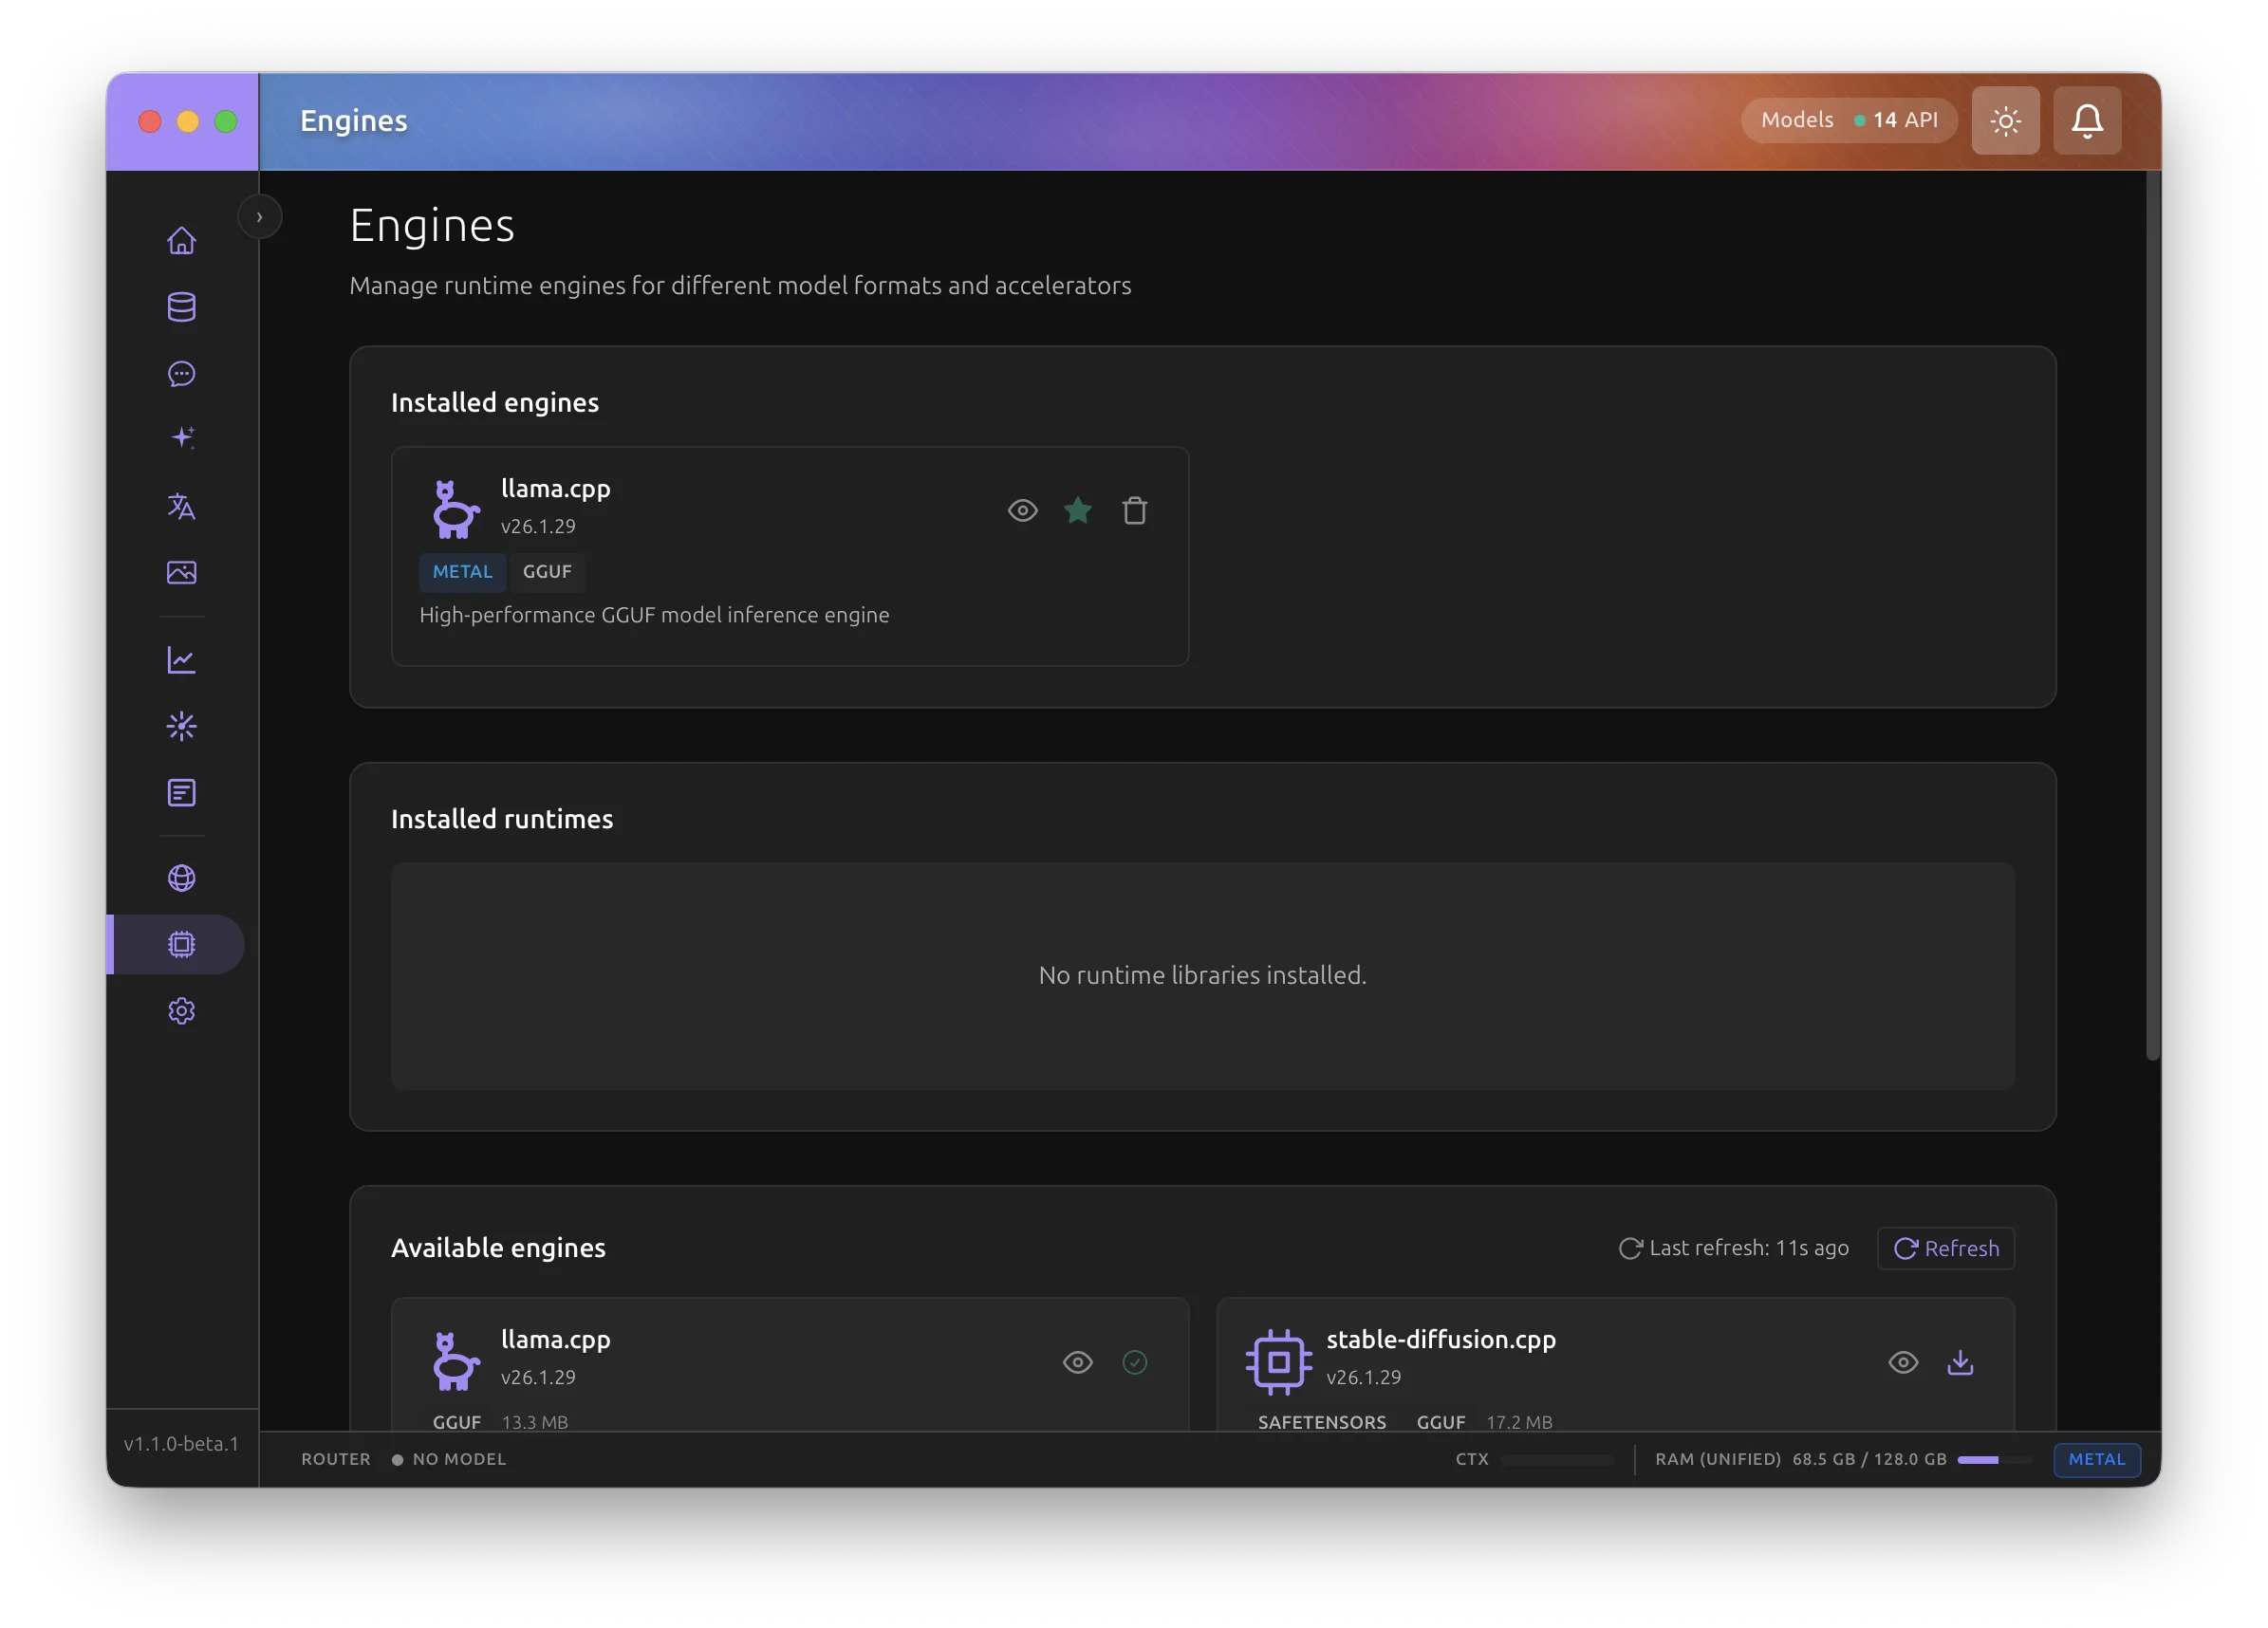The image size is (2268, 1628).
Task: Toggle default star on installed llama.cpp
Action: [x=1077, y=511]
